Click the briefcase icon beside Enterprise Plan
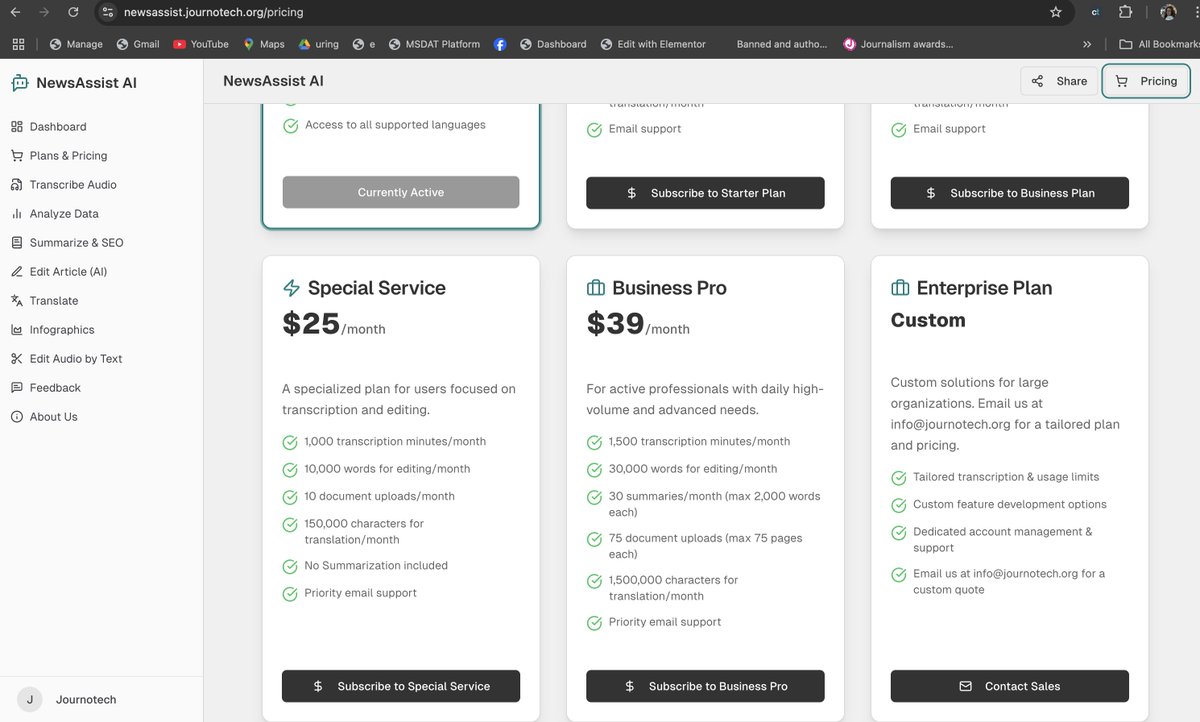Image resolution: width=1200 pixels, height=722 pixels. point(900,288)
